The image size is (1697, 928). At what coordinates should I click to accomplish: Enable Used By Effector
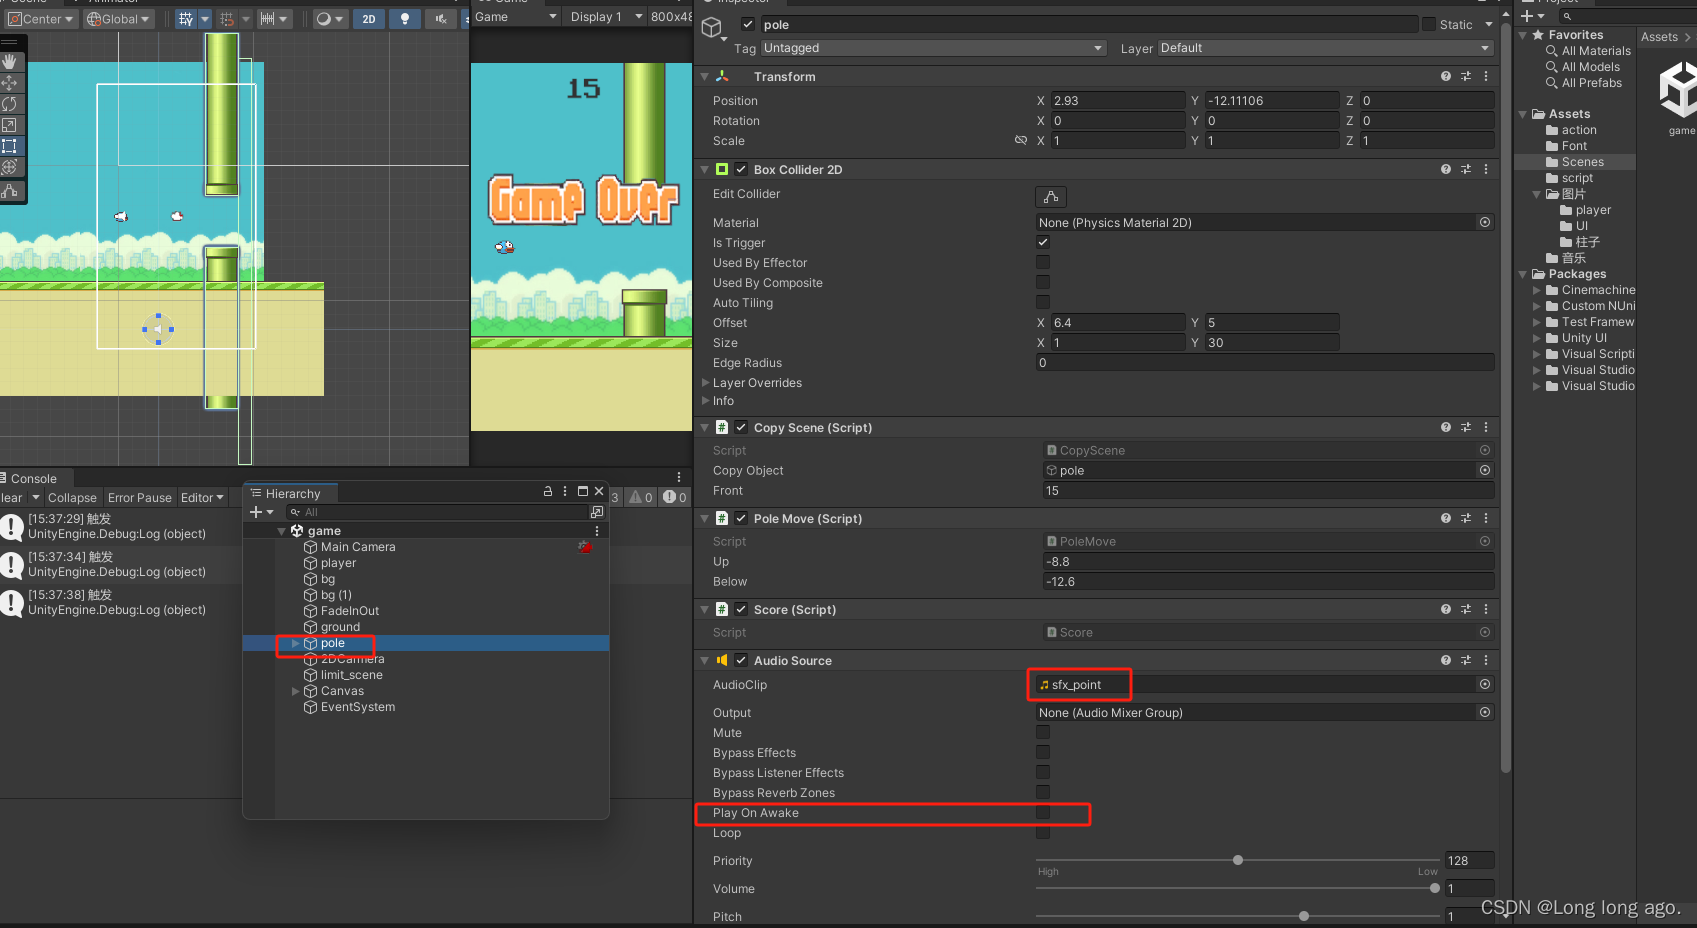1043,262
